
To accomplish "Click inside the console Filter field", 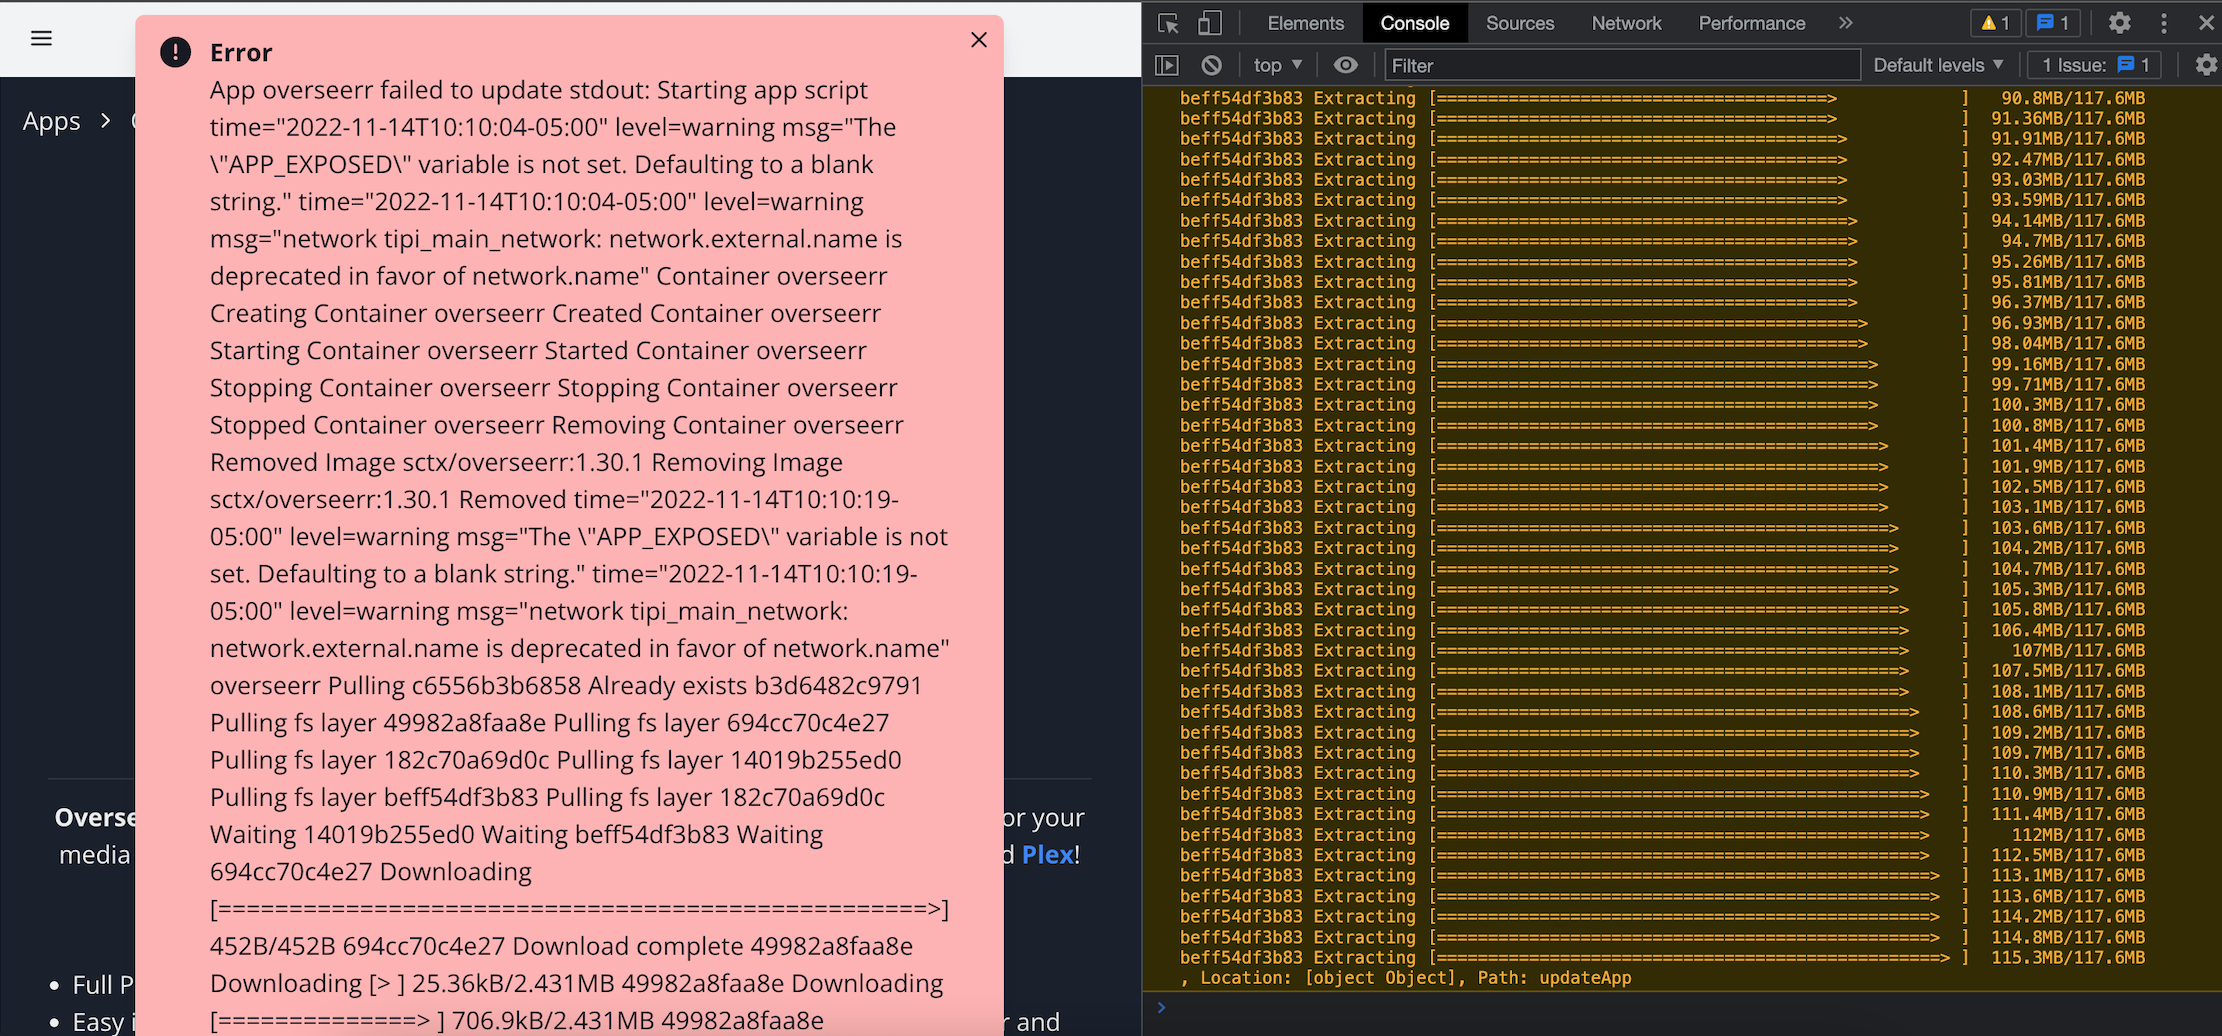I will (x=1620, y=64).
